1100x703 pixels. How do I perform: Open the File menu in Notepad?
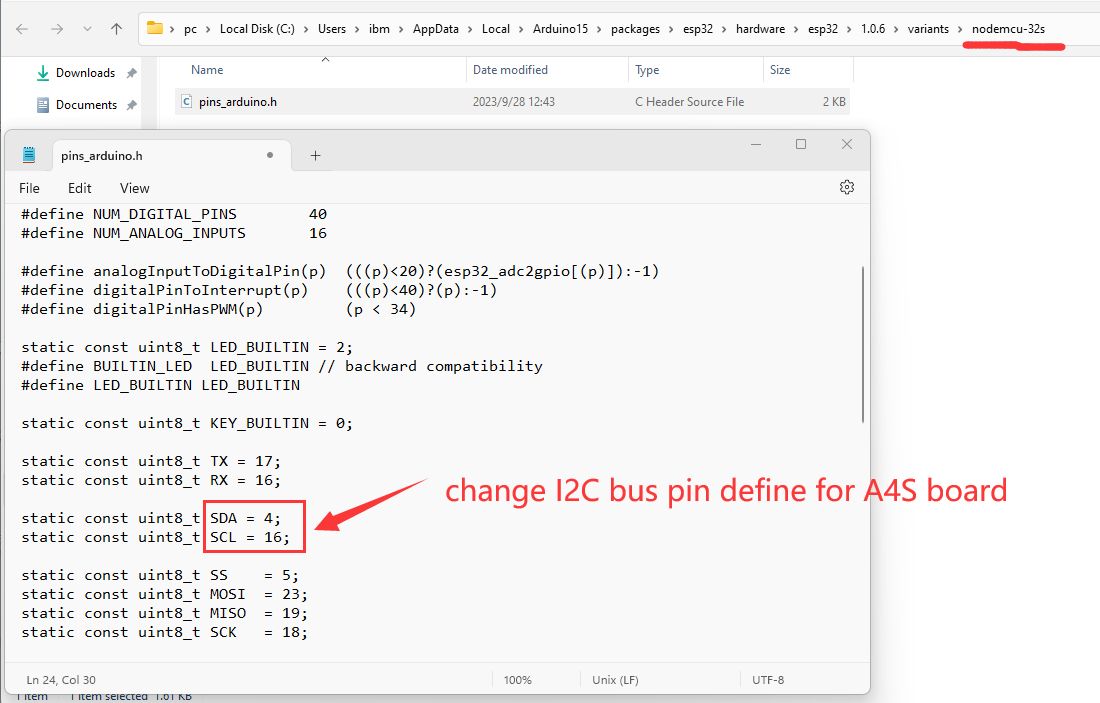point(30,188)
